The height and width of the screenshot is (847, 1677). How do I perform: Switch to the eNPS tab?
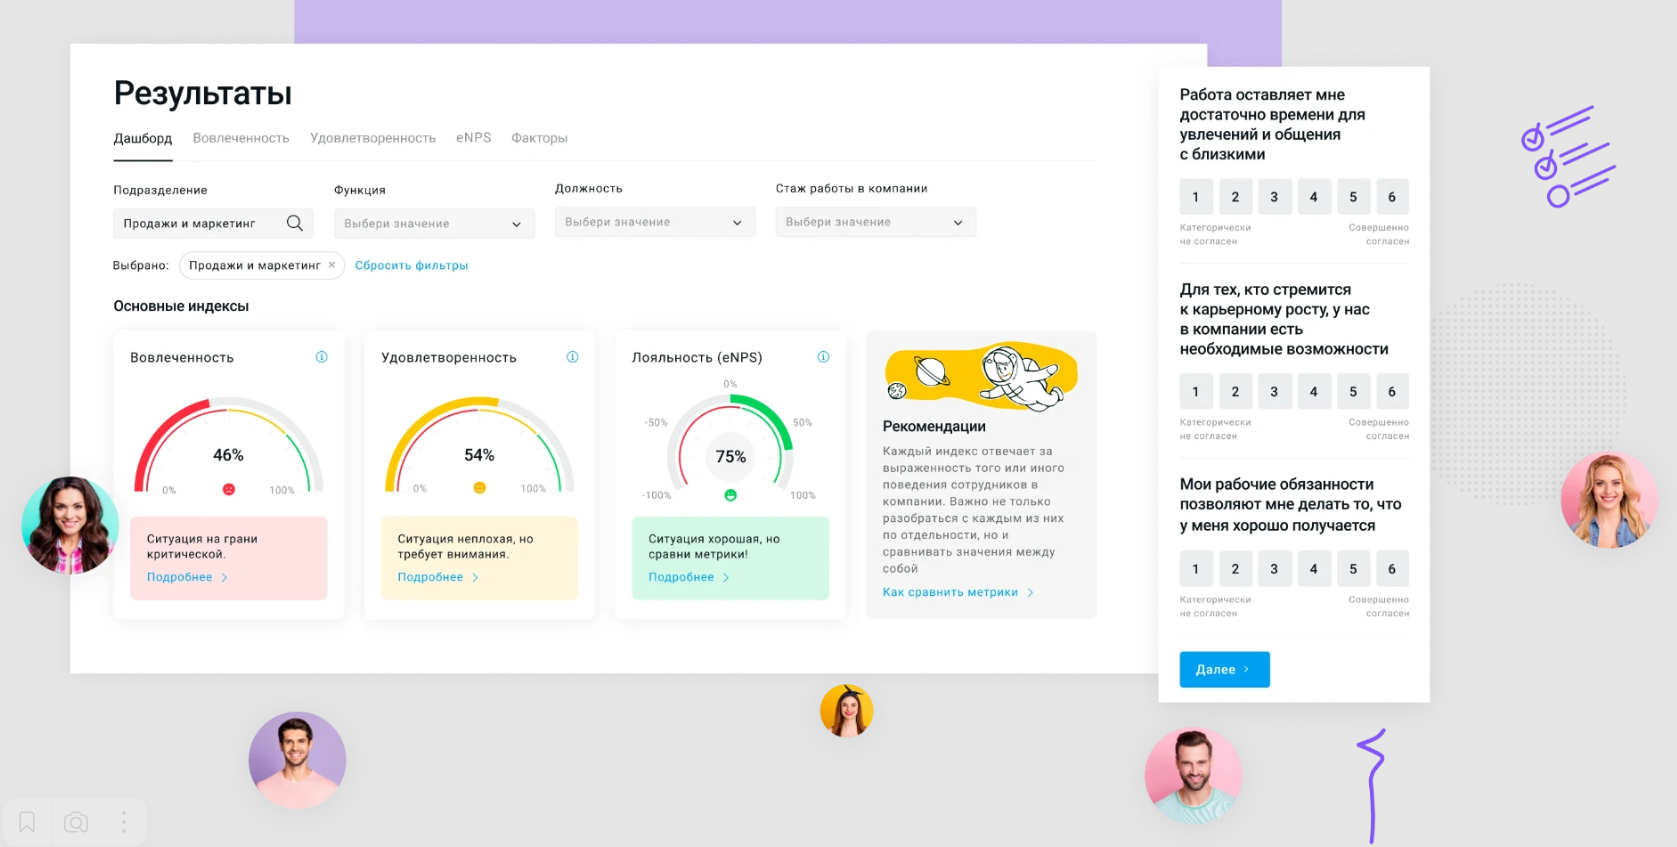pyautogui.click(x=474, y=138)
